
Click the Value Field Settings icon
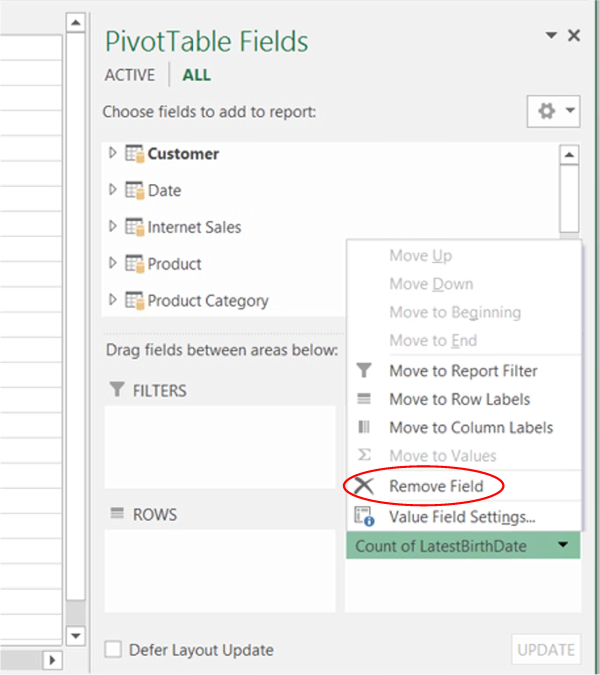[x=364, y=517]
